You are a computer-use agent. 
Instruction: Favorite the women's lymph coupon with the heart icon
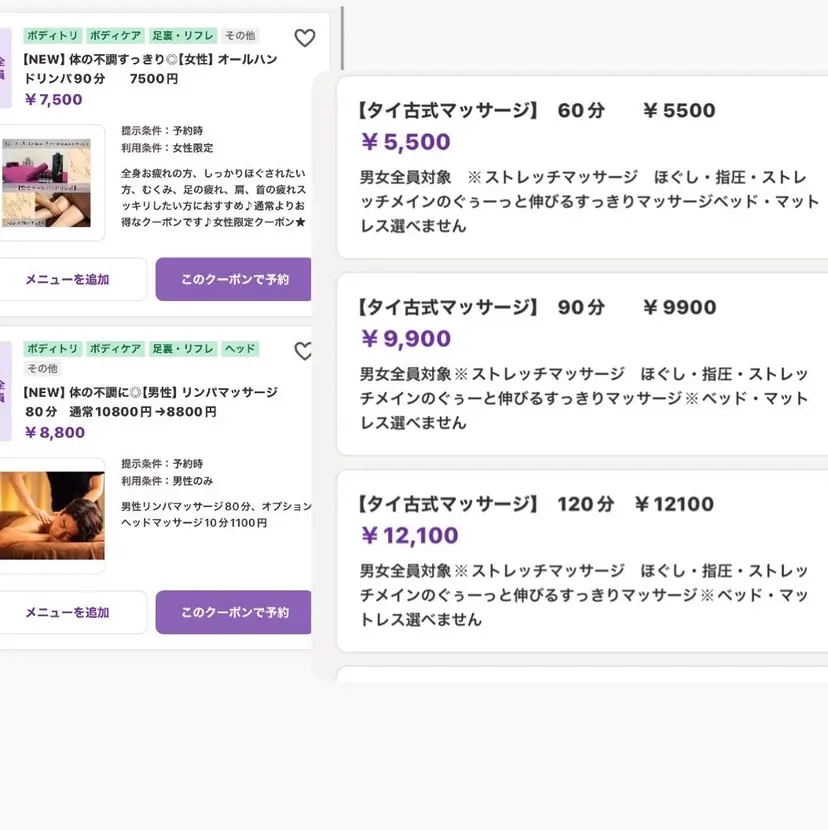coord(304,37)
